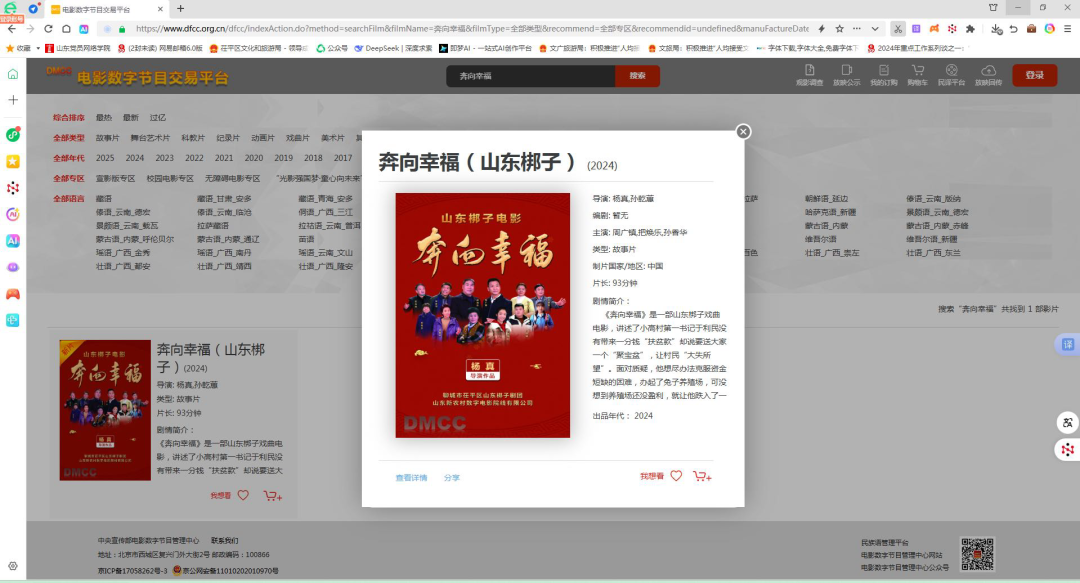This screenshot has width=1080, height=583.
Task: Select 最热 sorting option
Action: click(103, 118)
